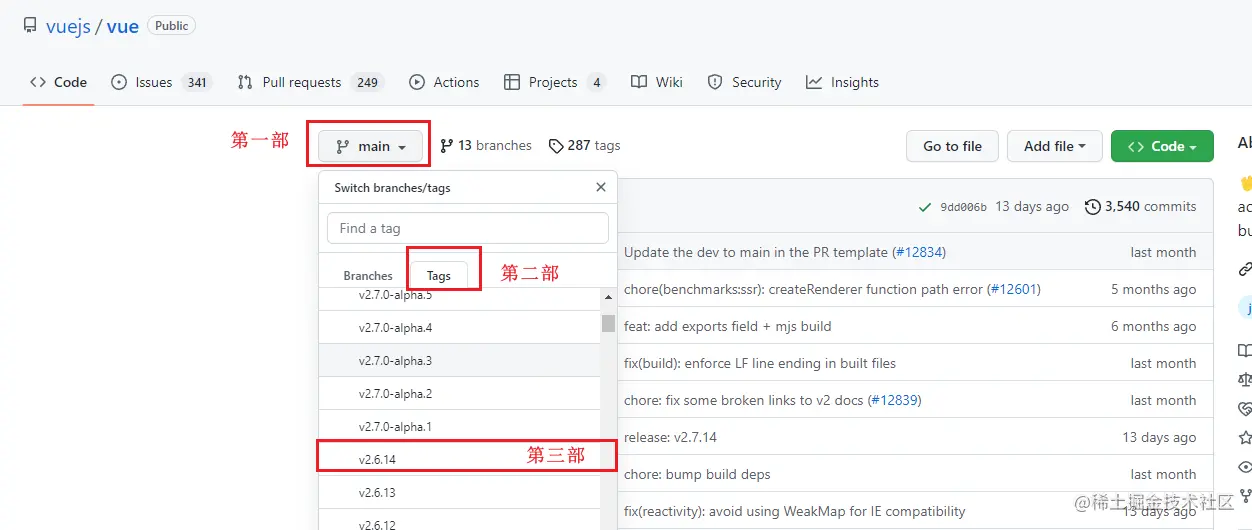
Task: Click the Projects table icon
Action: click(x=512, y=82)
